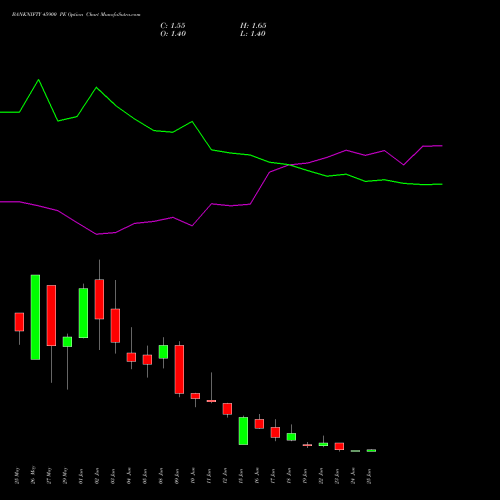Click where green and purple lines cross
This screenshot has height=500, width=500.
pyautogui.click(x=289, y=165)
